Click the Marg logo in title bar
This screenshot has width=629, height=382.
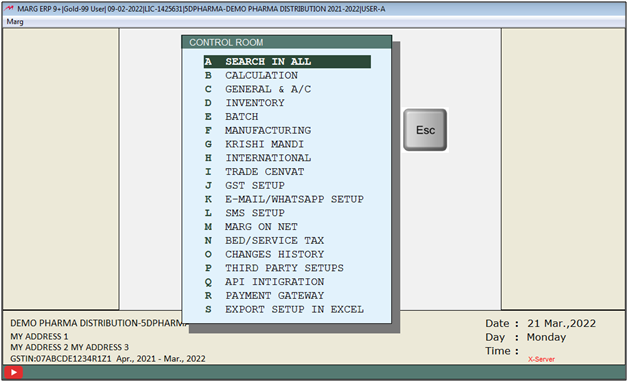(9, 9)
